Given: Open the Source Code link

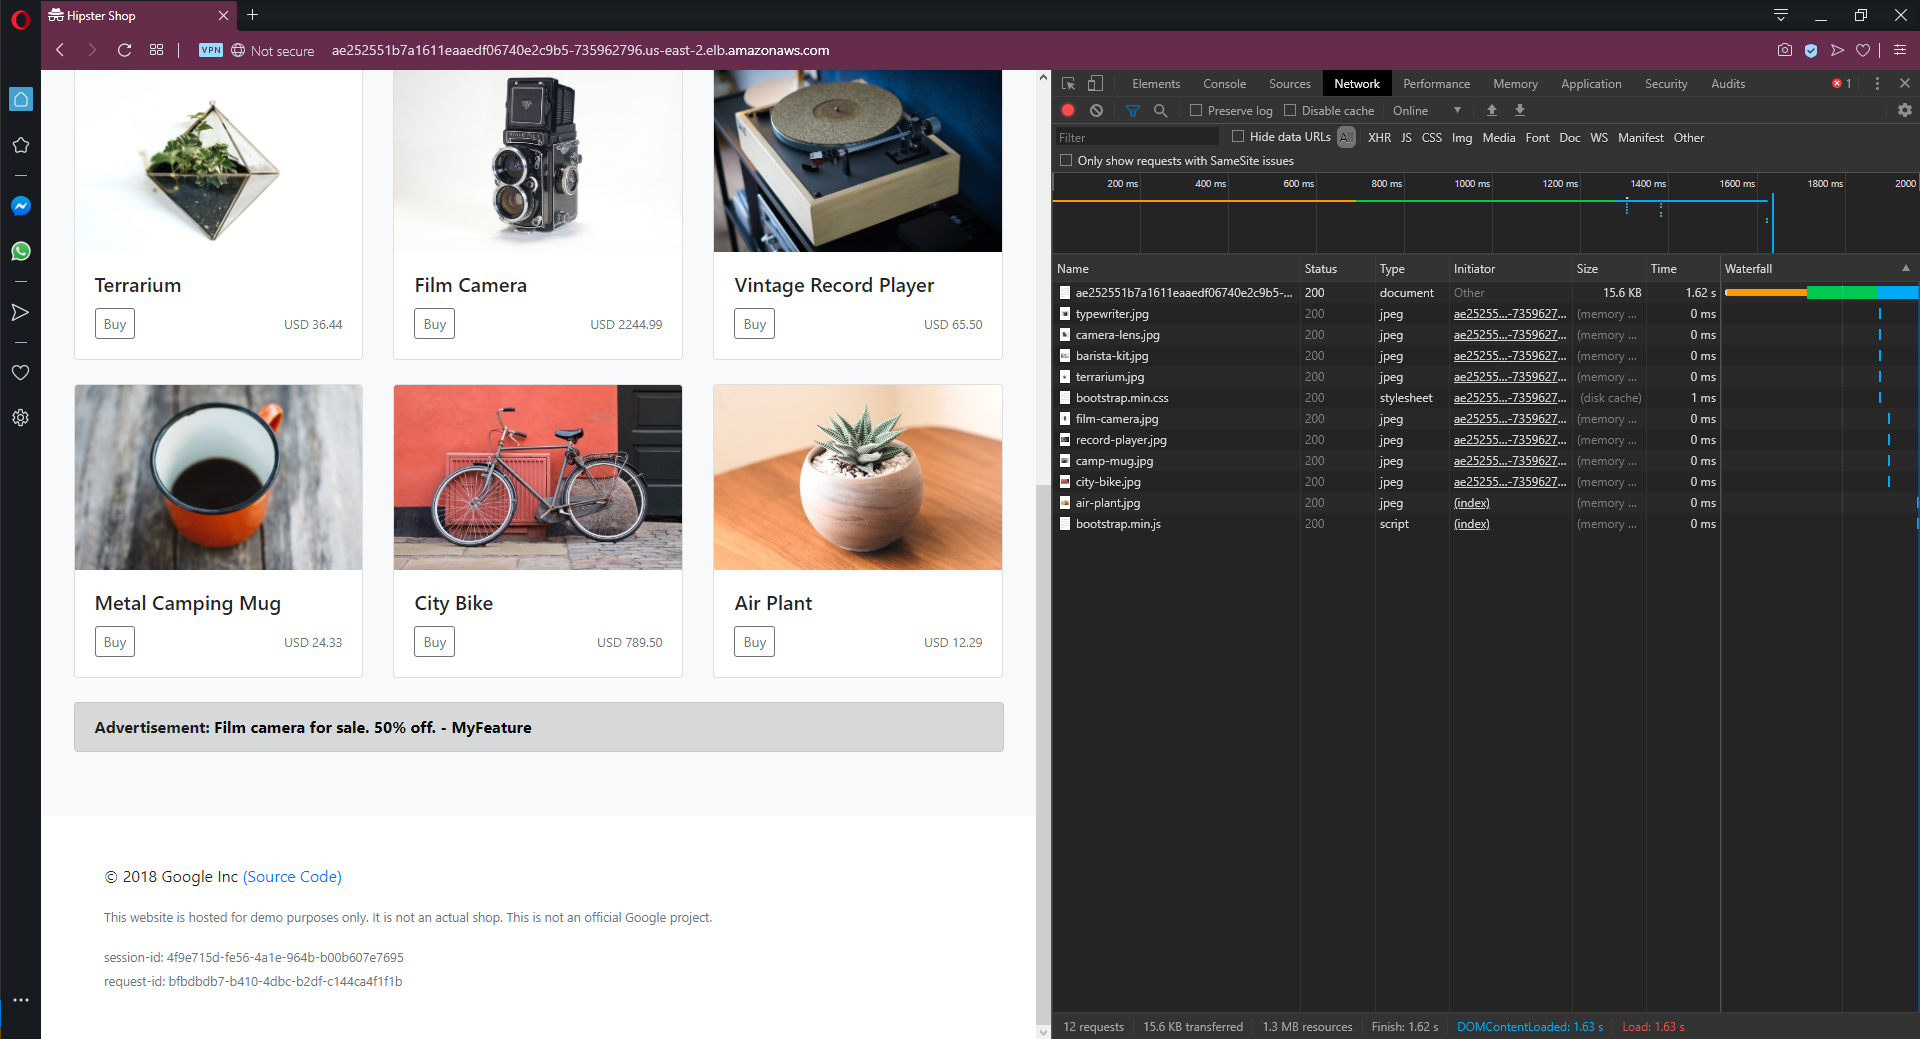Looking at the screenshot, I should [292, 877].
